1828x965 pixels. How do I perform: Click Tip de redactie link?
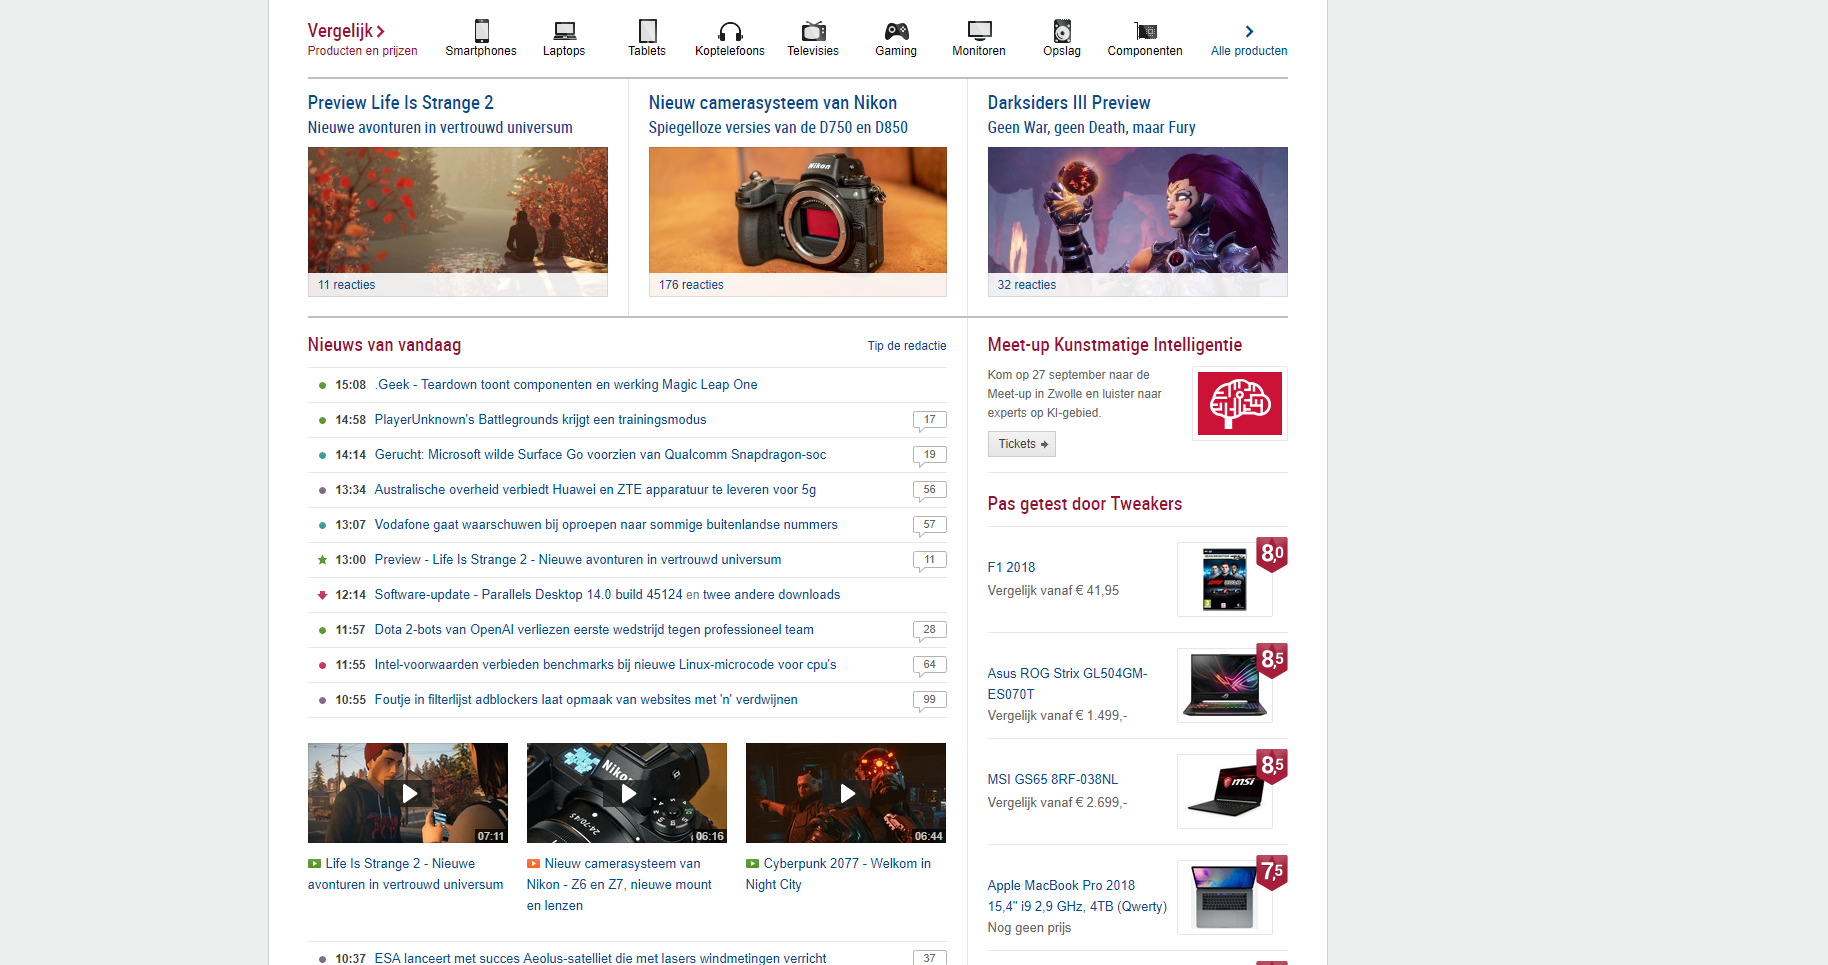[906, 346]
